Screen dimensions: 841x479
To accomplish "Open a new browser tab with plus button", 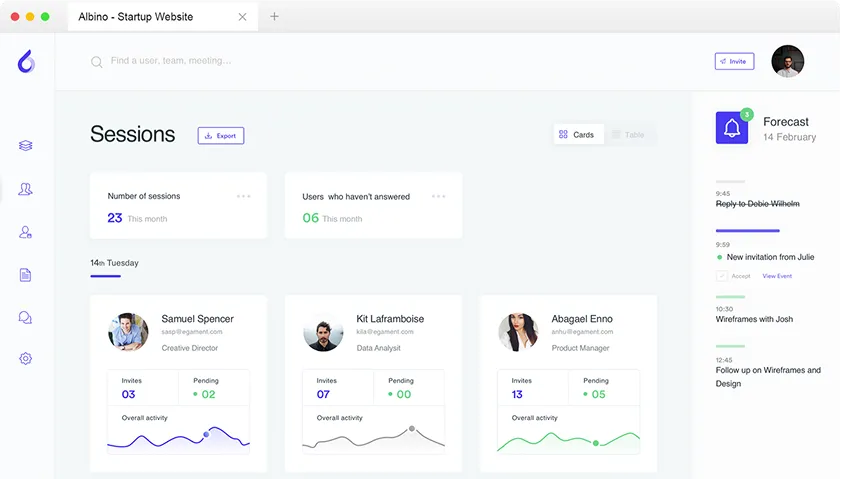I will point(275,16).
